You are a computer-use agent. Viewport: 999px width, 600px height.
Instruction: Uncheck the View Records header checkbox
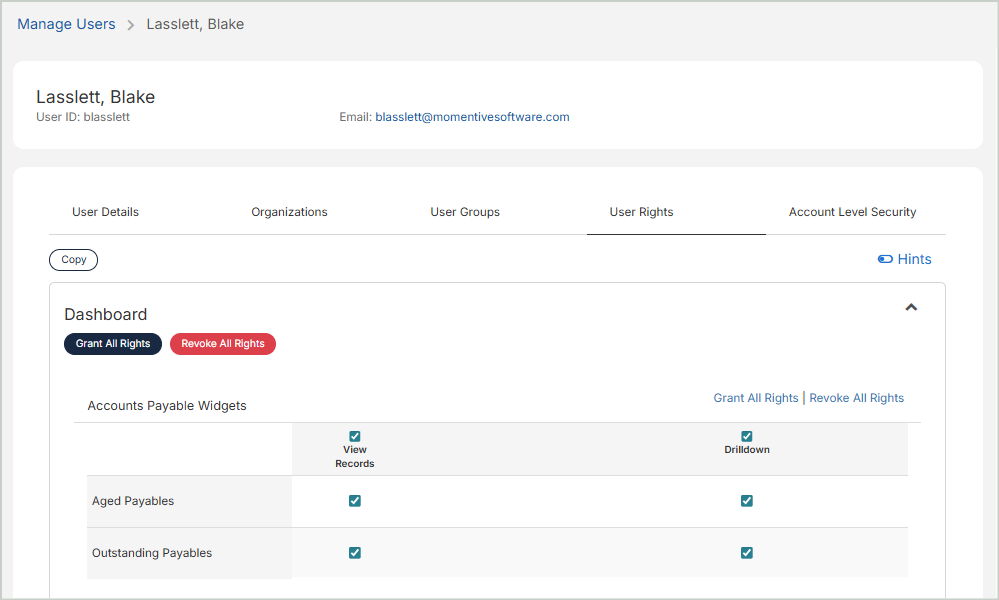point(355,436)
